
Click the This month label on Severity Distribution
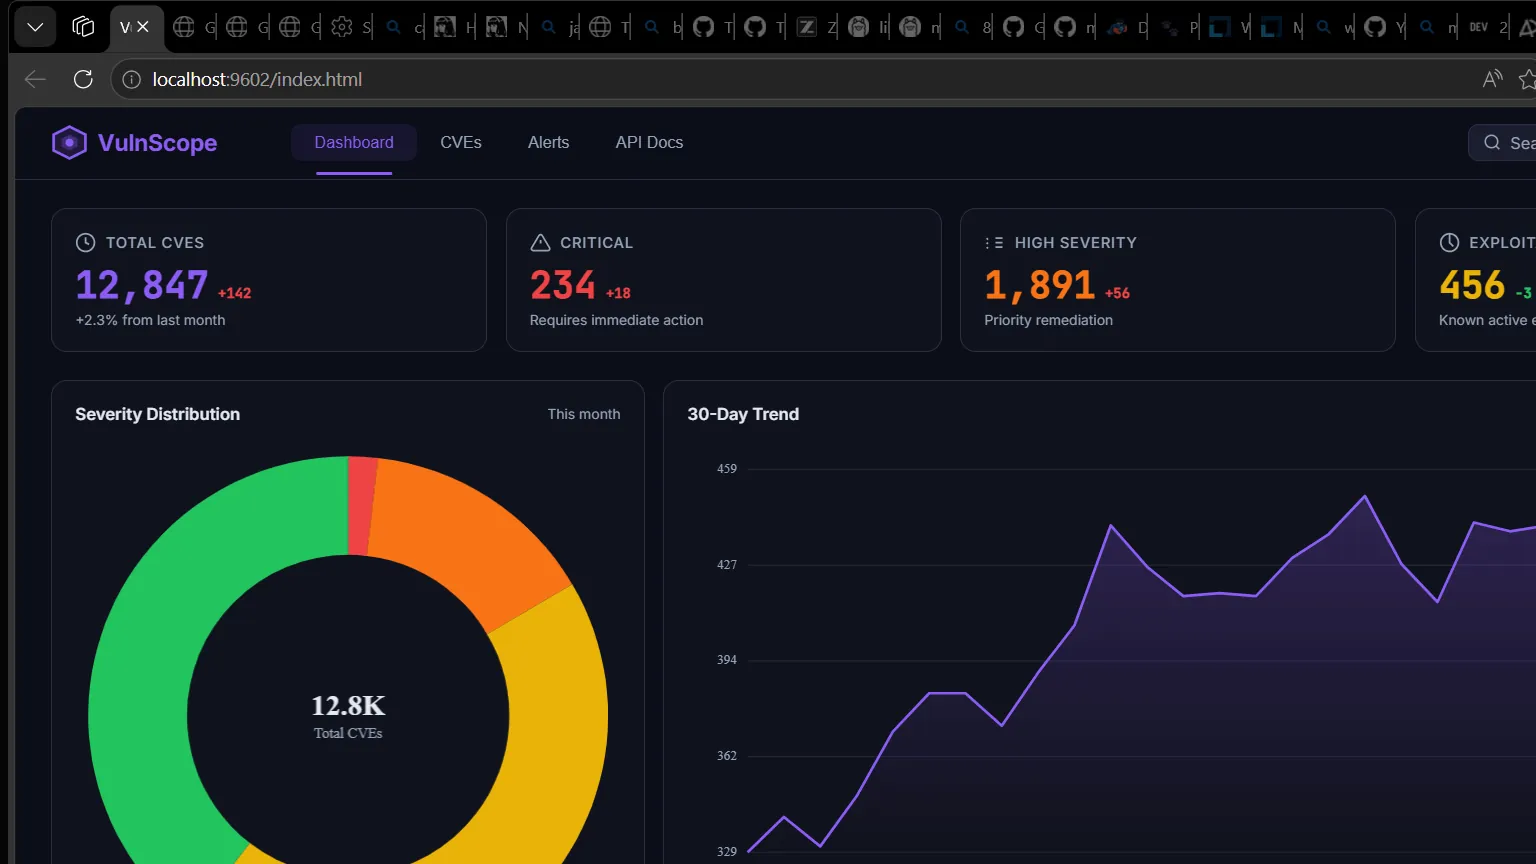tap(584, 414)
